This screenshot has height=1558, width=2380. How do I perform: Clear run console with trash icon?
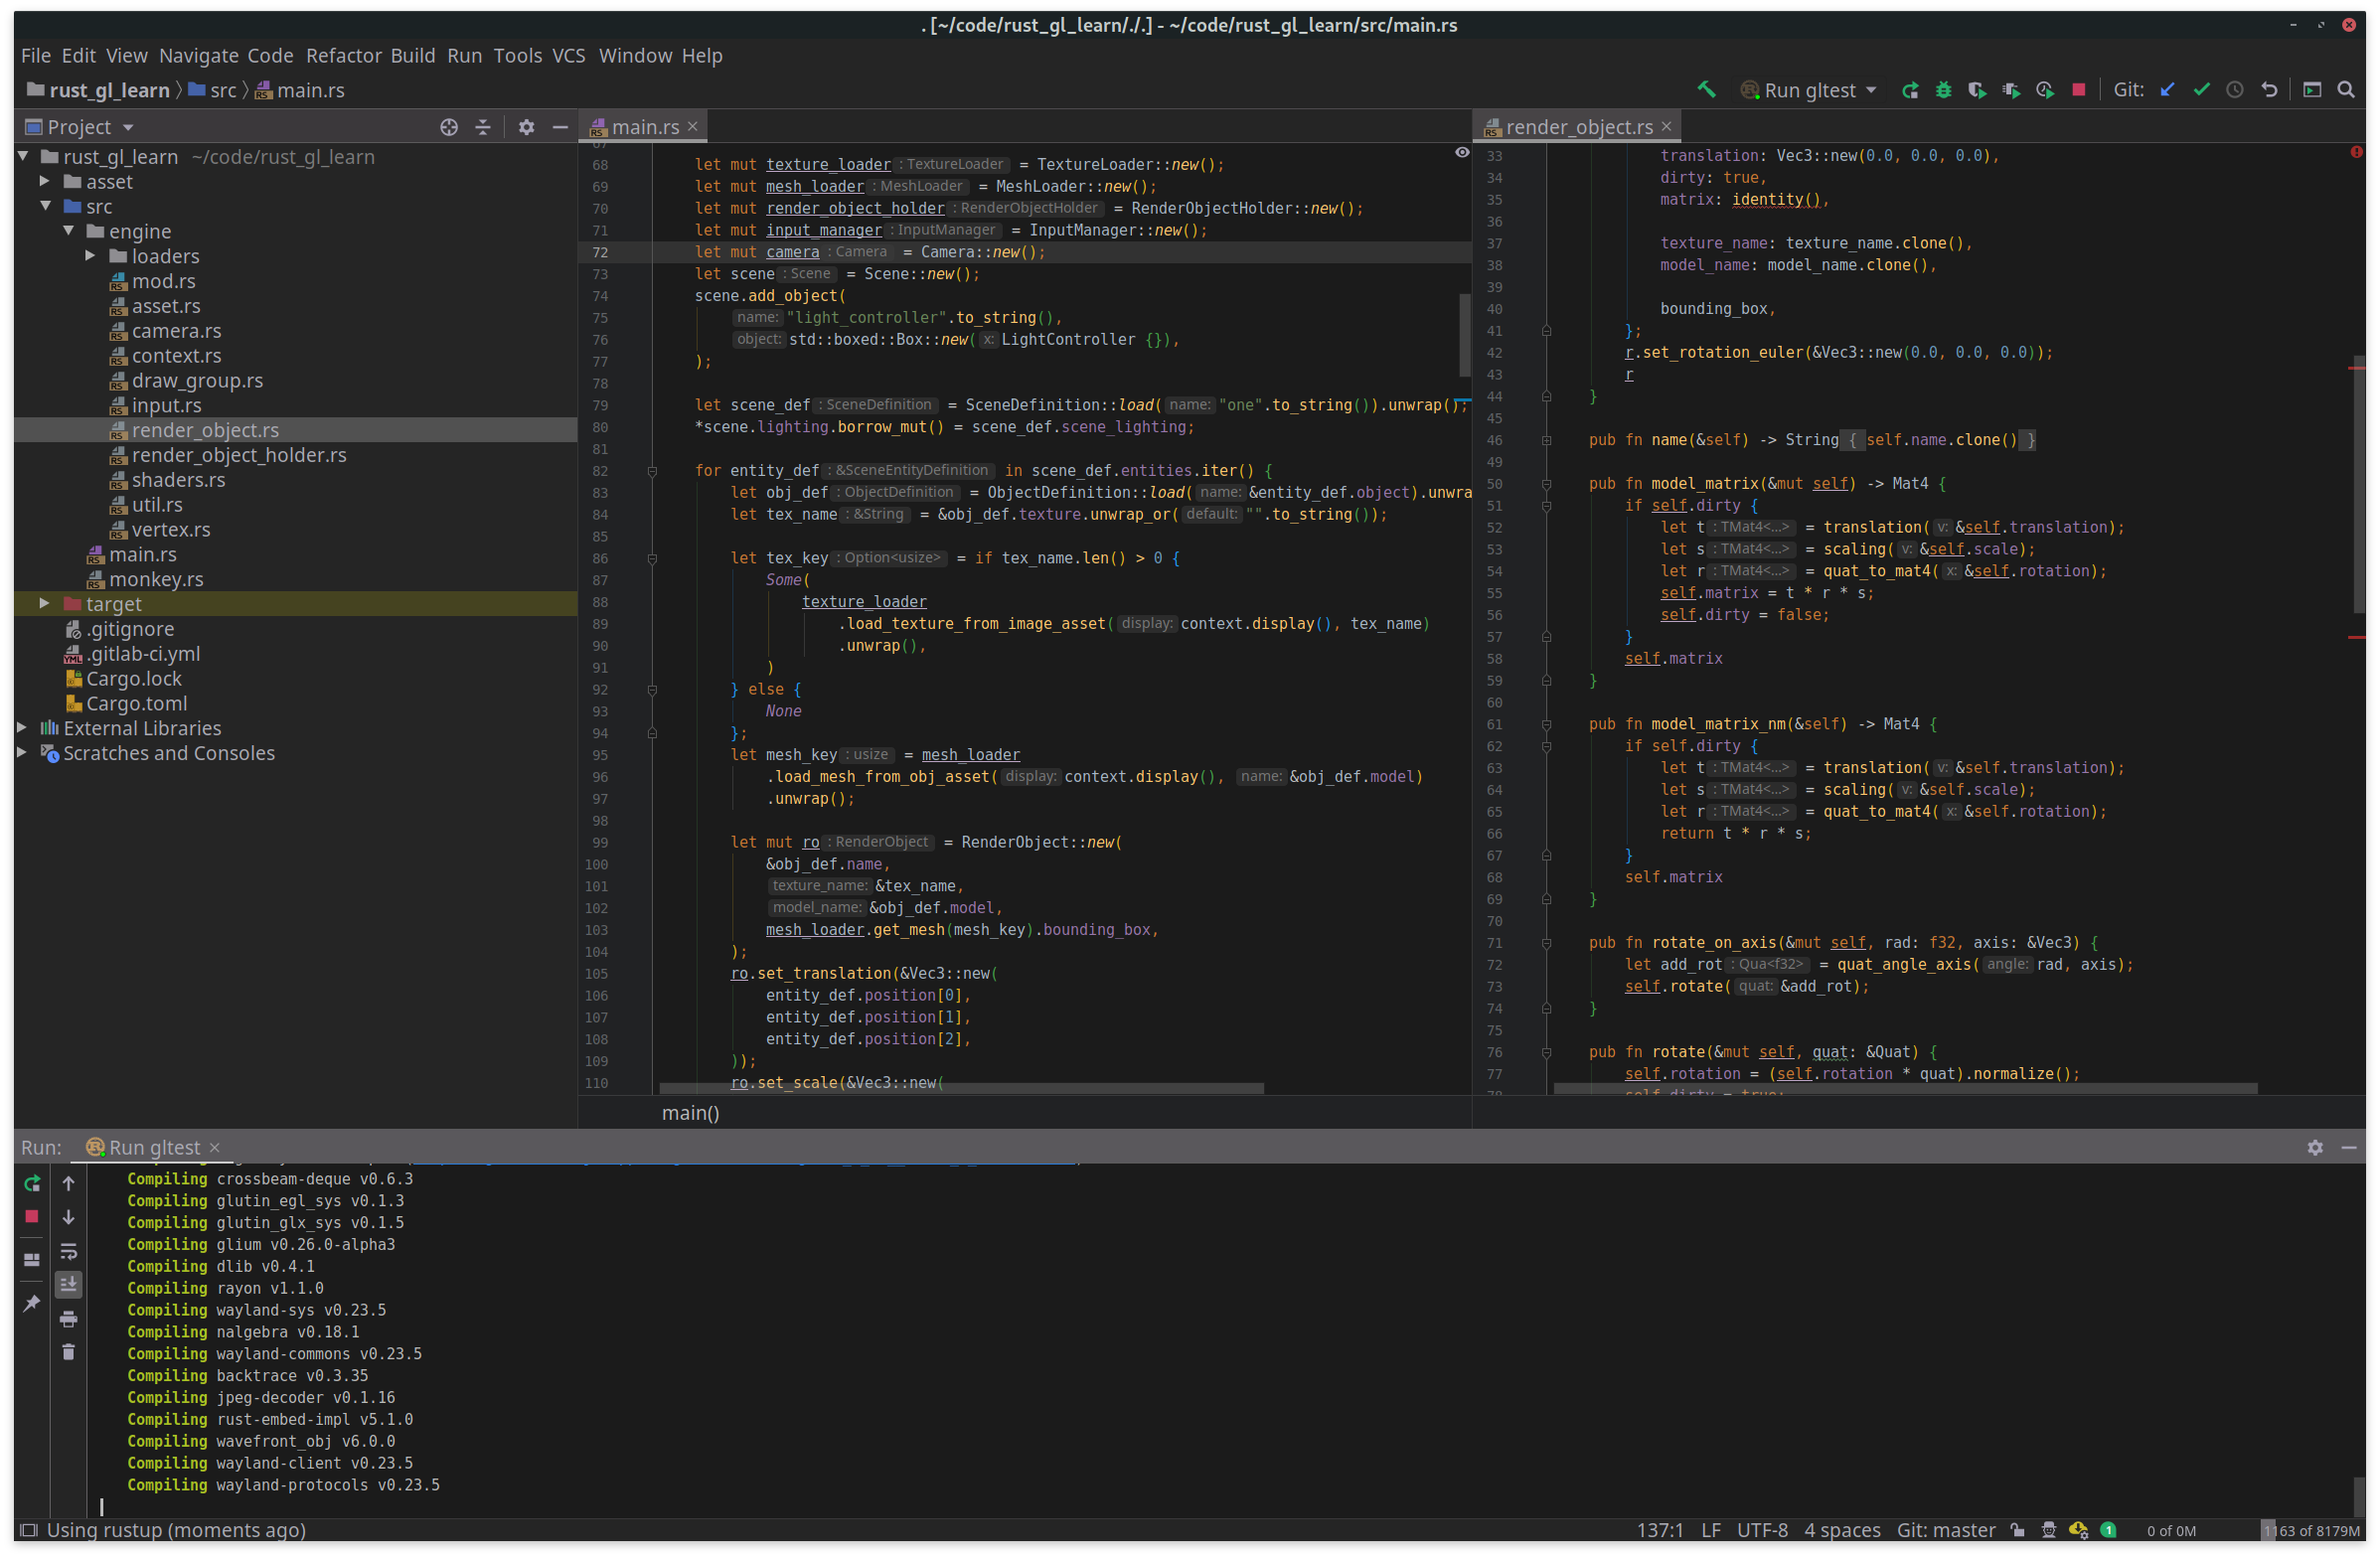(68, 1352)
